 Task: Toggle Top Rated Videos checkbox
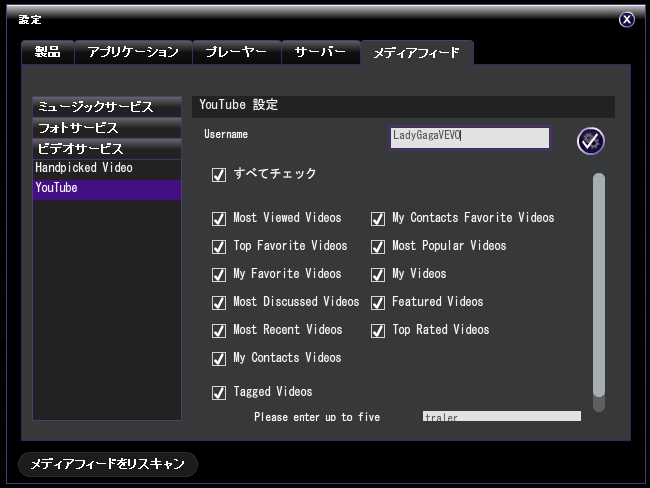point(378,331)
